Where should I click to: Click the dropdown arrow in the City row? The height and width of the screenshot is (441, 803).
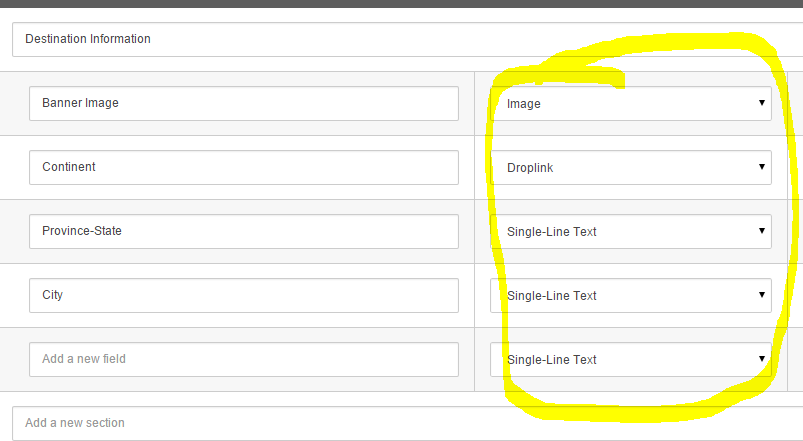[x=762, y=295]
